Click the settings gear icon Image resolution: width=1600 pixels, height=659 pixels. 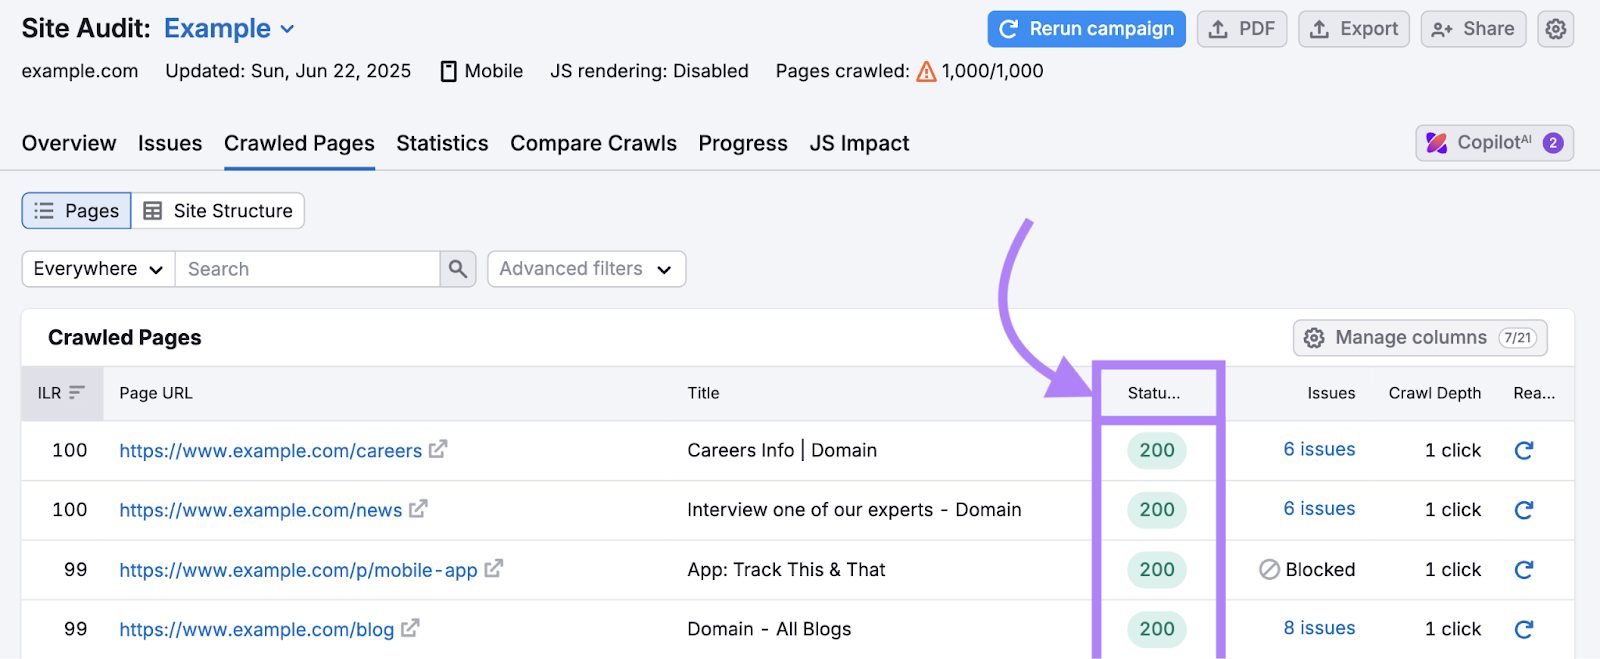1555,29
